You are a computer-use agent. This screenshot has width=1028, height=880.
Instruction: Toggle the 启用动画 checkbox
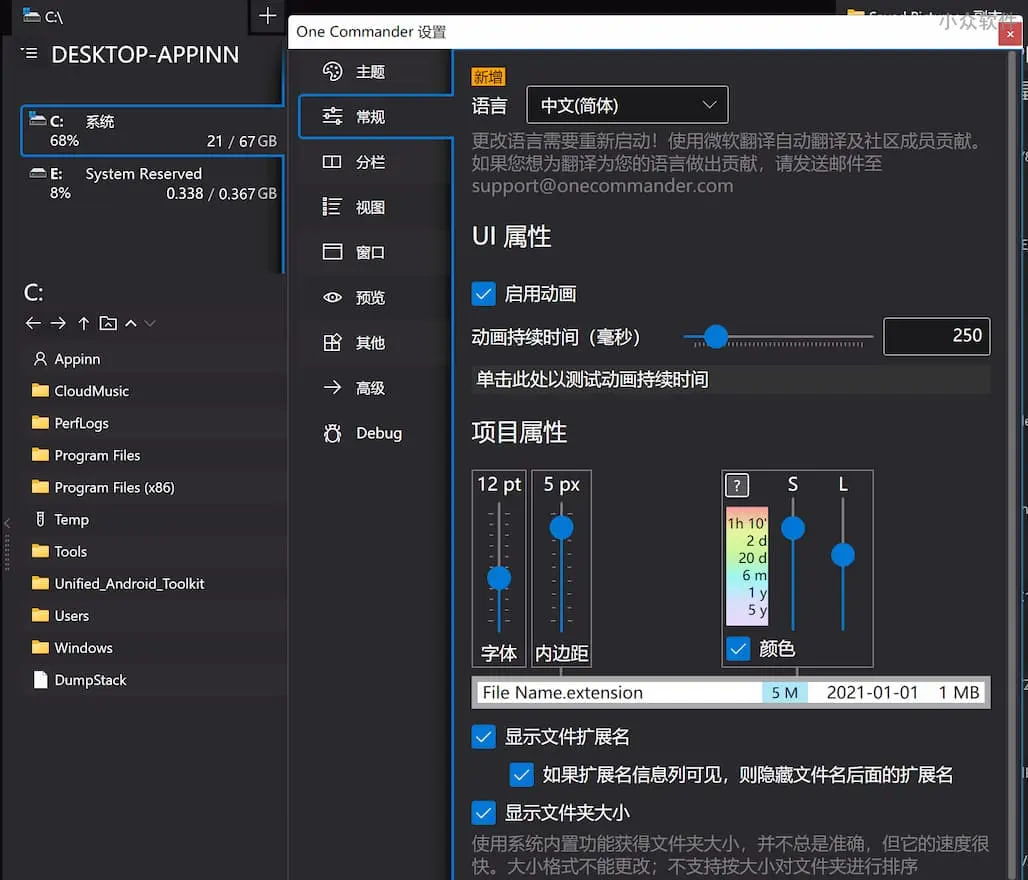(x=483, y=294)
